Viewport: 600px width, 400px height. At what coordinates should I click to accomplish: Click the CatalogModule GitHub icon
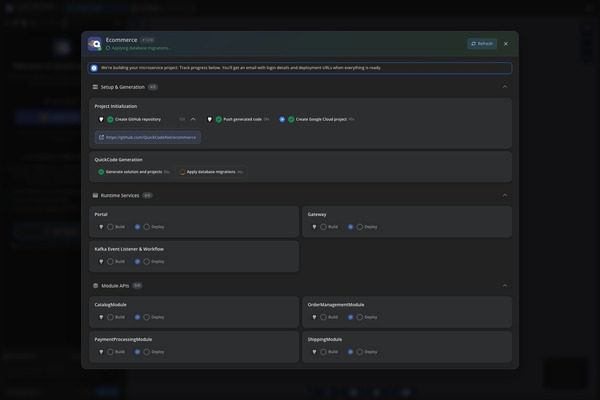pyautogui.click(x=101, y=317)
